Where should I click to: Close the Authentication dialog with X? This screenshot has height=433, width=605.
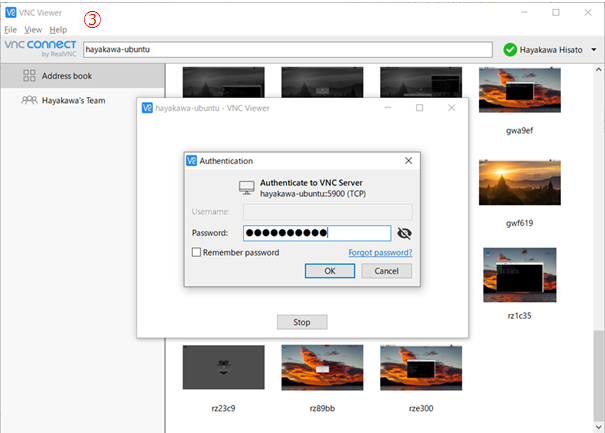pos(408,160)
